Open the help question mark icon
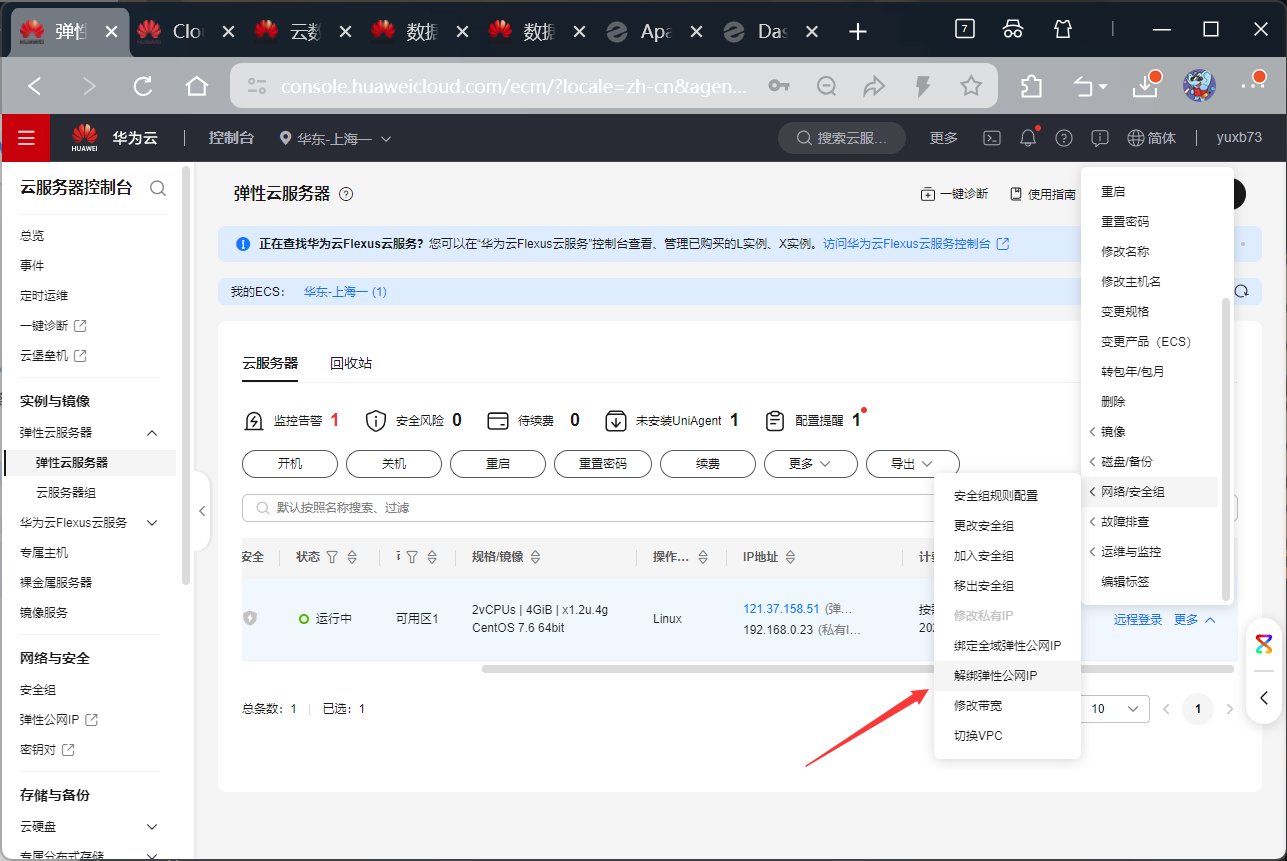 (x=1064, y=138)
